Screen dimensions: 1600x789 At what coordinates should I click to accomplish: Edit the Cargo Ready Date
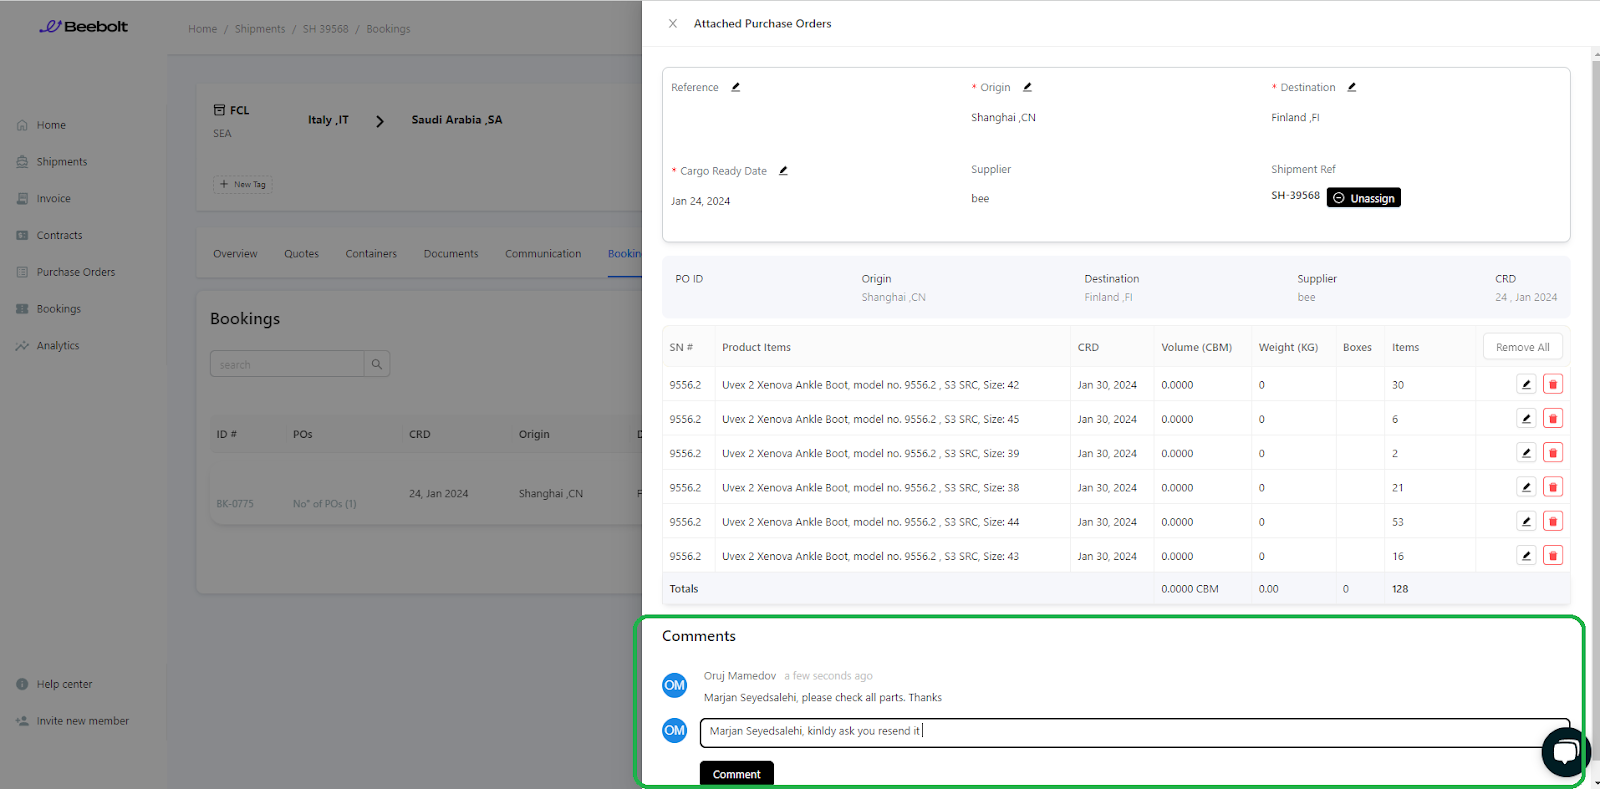click(x=784, y=171)
